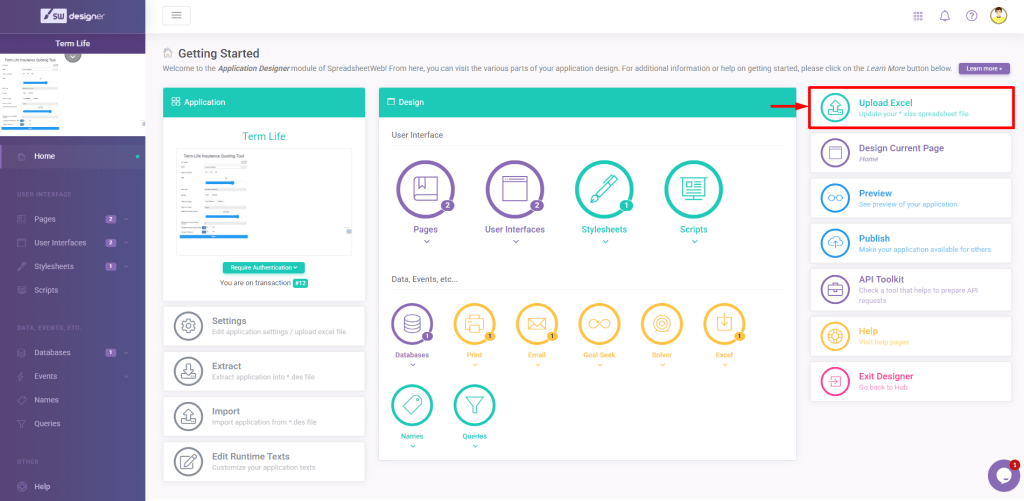
Task: Click the Learn more button
Action: pos(983,68)
